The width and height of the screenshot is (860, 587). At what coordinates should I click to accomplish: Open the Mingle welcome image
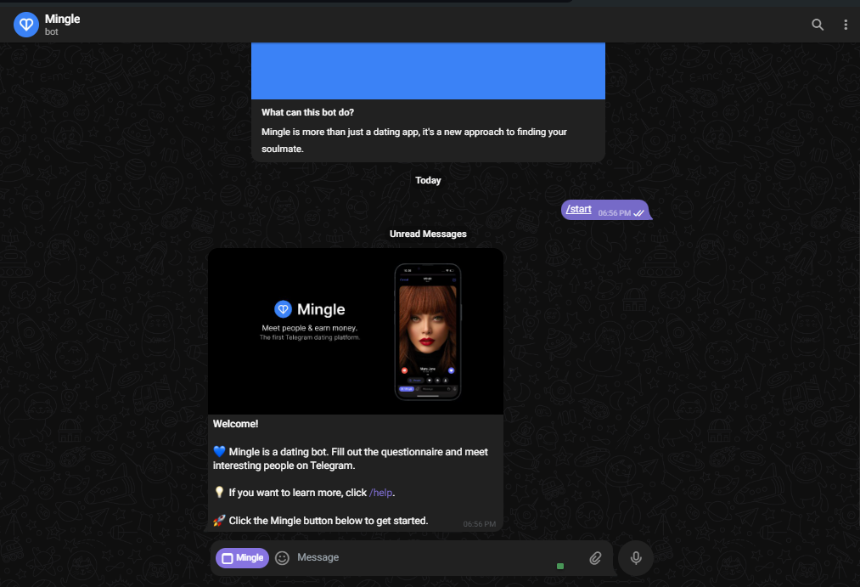pyautogui.click(x=356, y=331)
